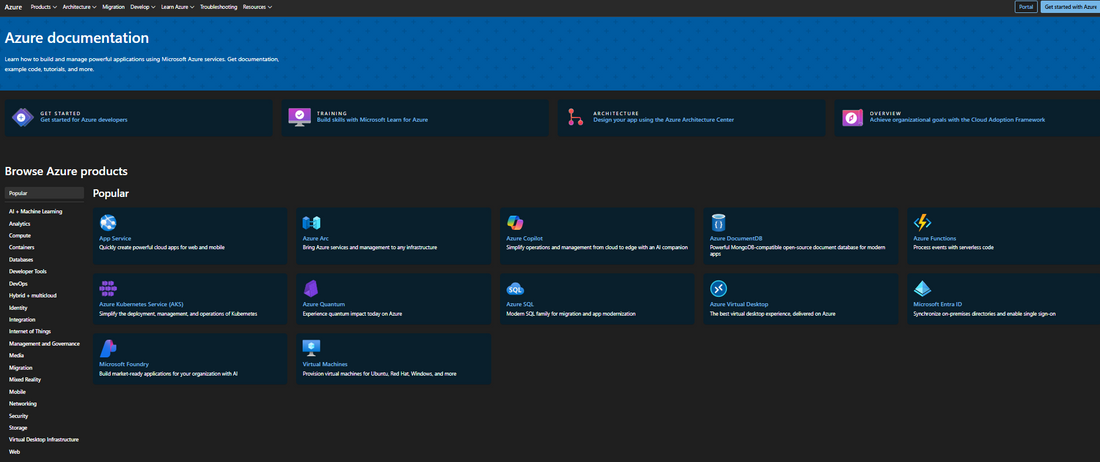Click the Azure DocumentDB database icon
This screenshot has width=1100, height=462.
(x=718, y=223)
